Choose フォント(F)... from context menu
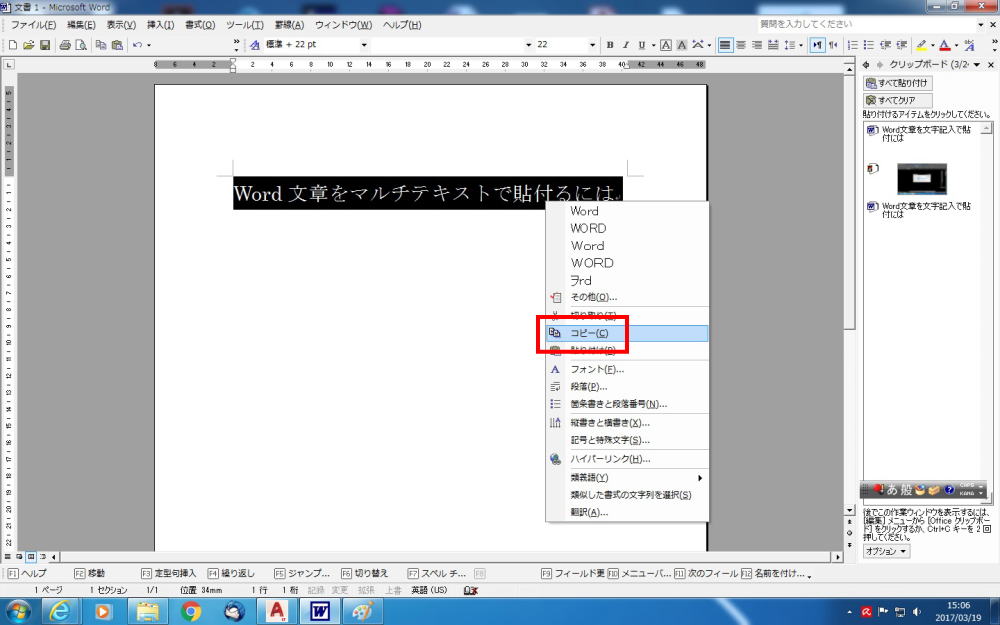1000x625 pixels. [x=627, y=369]
